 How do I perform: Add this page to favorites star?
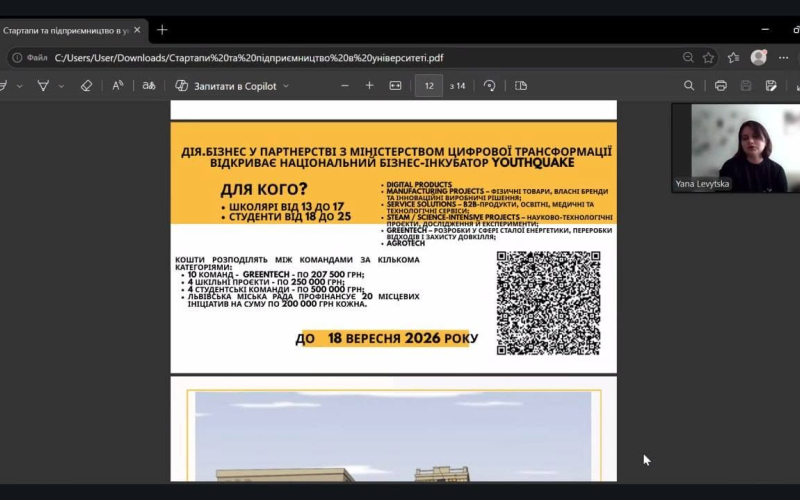[708, 58]
